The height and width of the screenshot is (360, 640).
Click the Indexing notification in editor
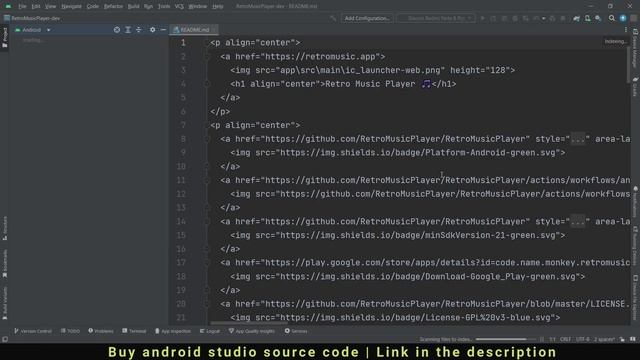[615, 42]
